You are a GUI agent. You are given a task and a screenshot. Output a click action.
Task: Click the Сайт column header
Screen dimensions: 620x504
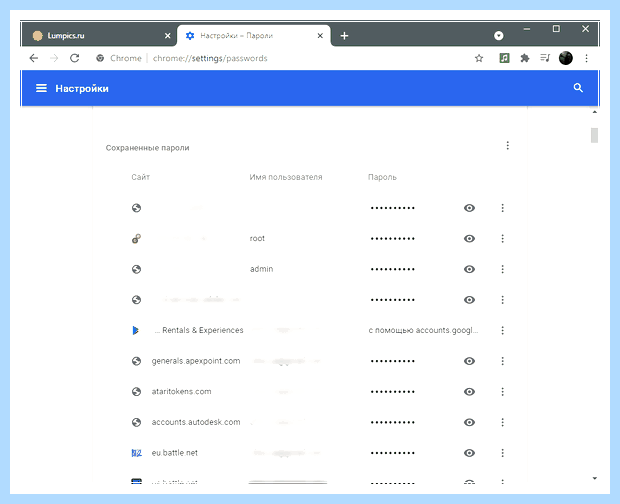point(140,177)
